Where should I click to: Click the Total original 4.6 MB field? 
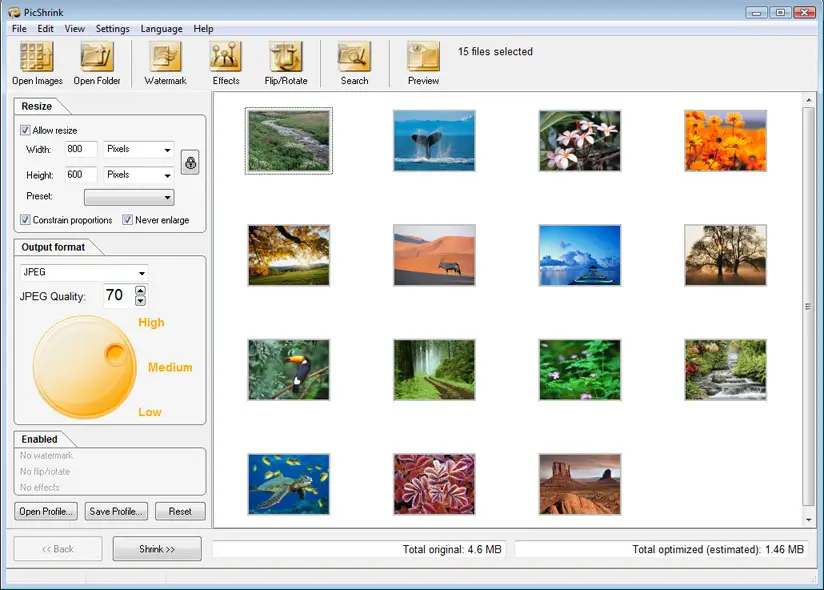(359, 550)
